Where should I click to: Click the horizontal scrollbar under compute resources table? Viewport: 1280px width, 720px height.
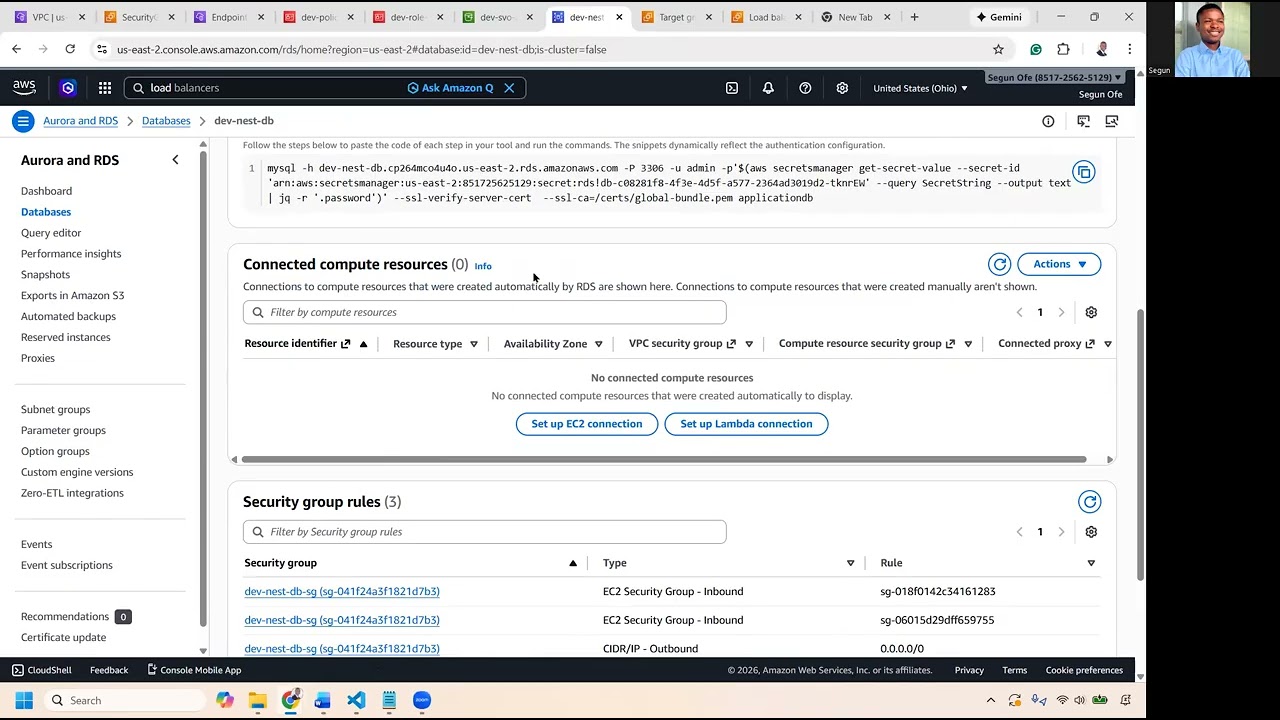tap(664, 460)
